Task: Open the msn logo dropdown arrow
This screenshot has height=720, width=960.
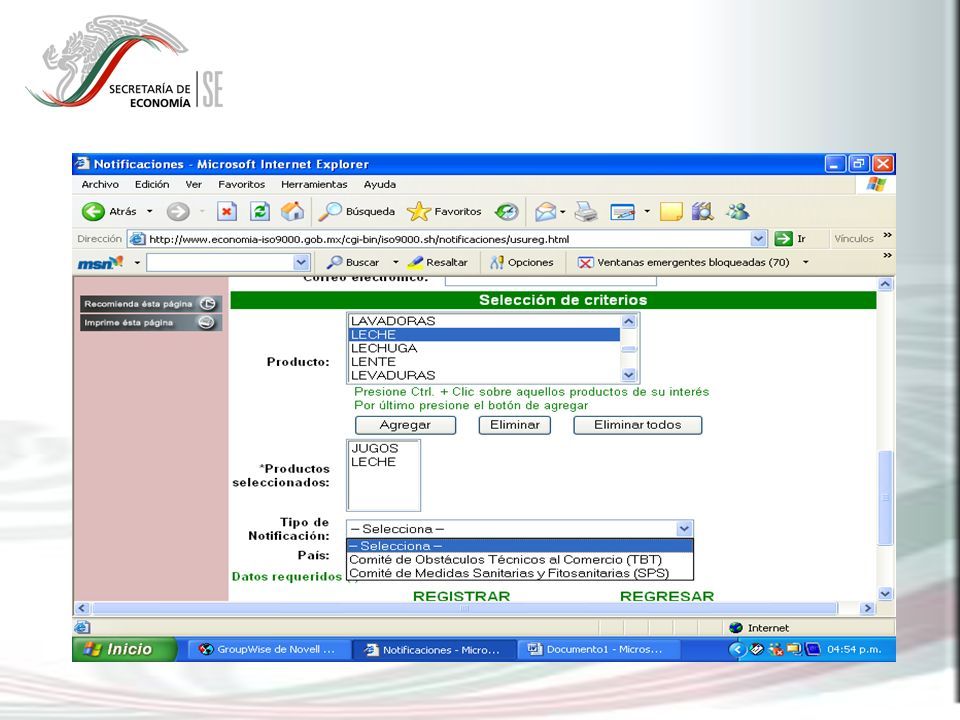Action: (137, 263)
